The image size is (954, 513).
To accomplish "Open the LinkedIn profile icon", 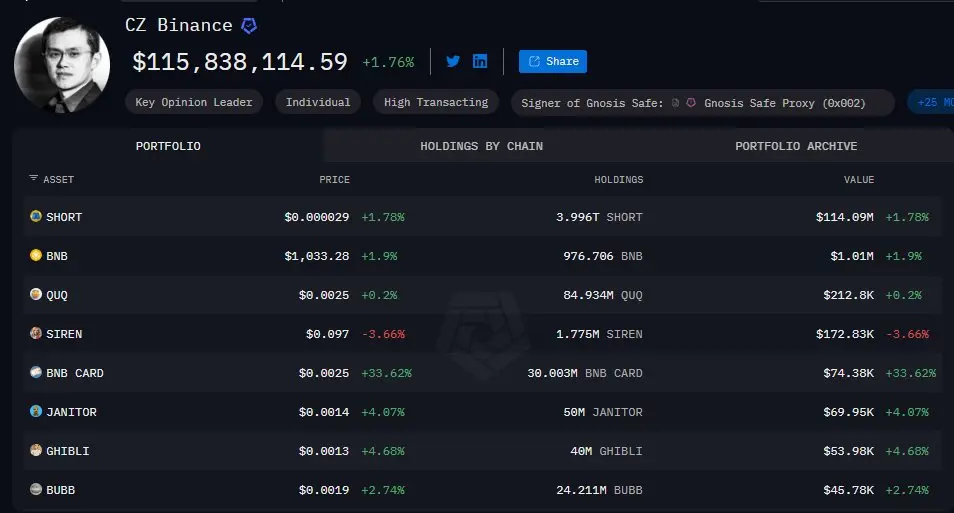I will (x=480, y=61).
